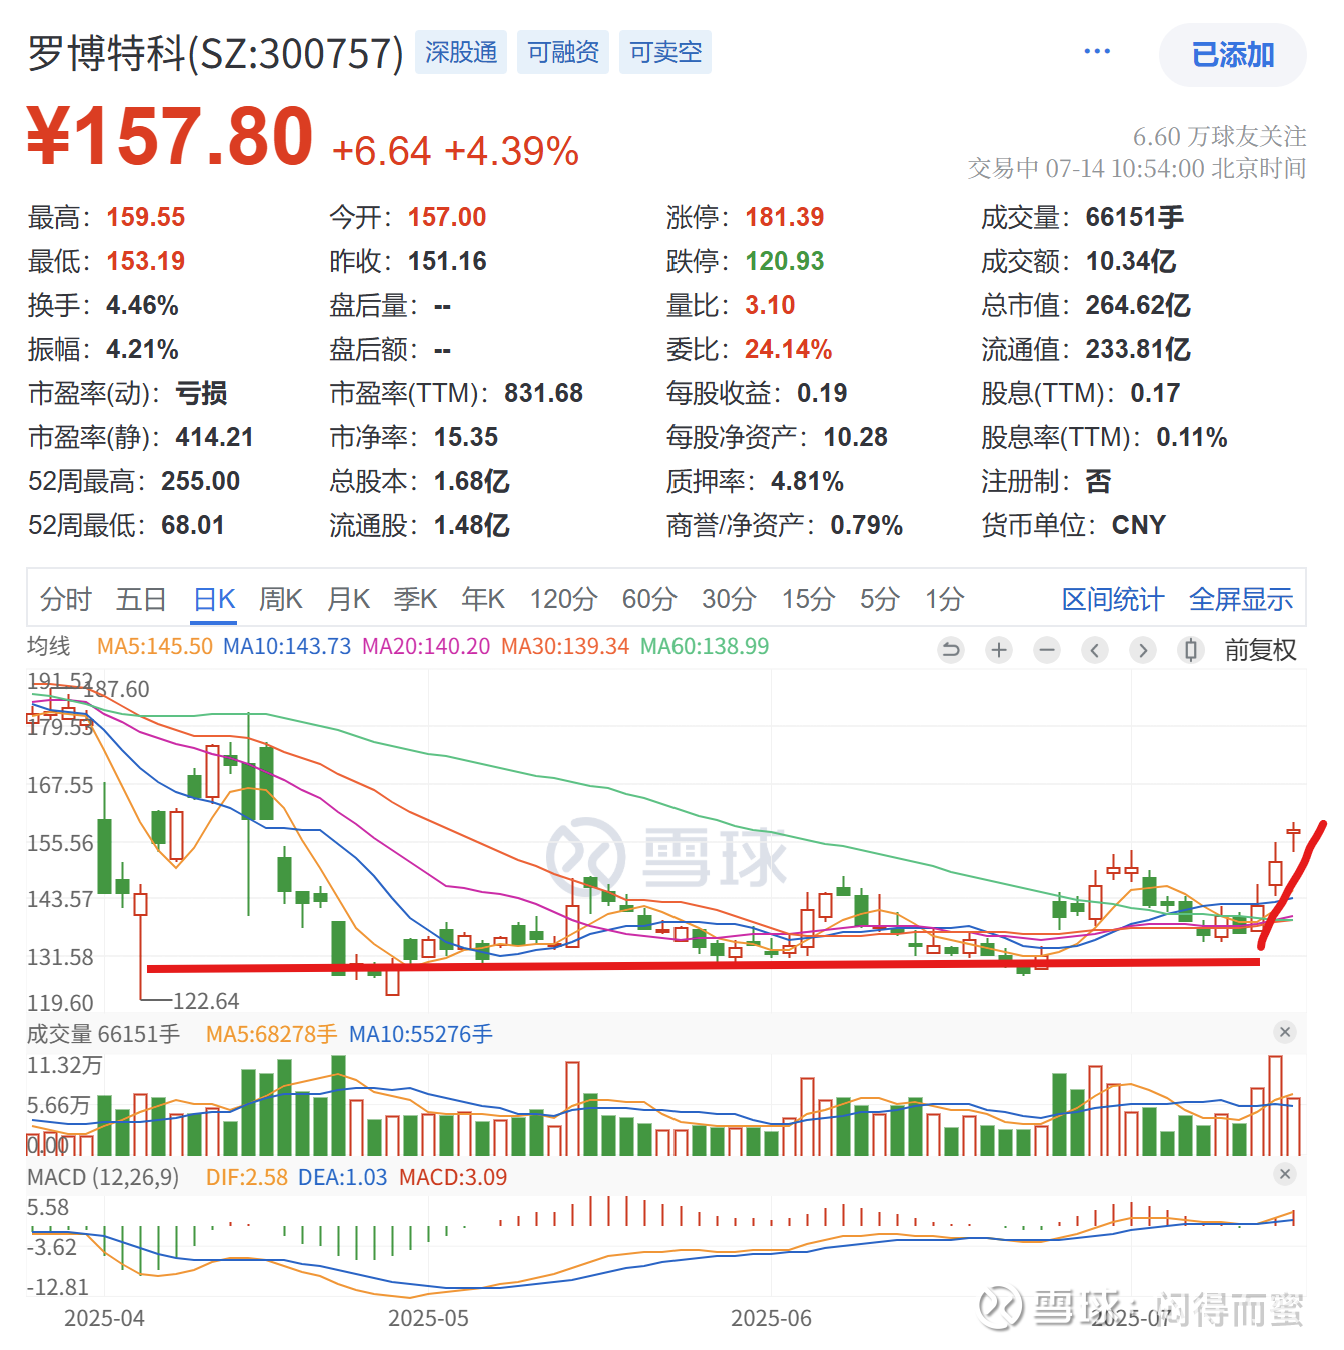Click the 跌停 120.93 value
The height and width of the screenshot is (1350, 1344).
tap(785, 261)
